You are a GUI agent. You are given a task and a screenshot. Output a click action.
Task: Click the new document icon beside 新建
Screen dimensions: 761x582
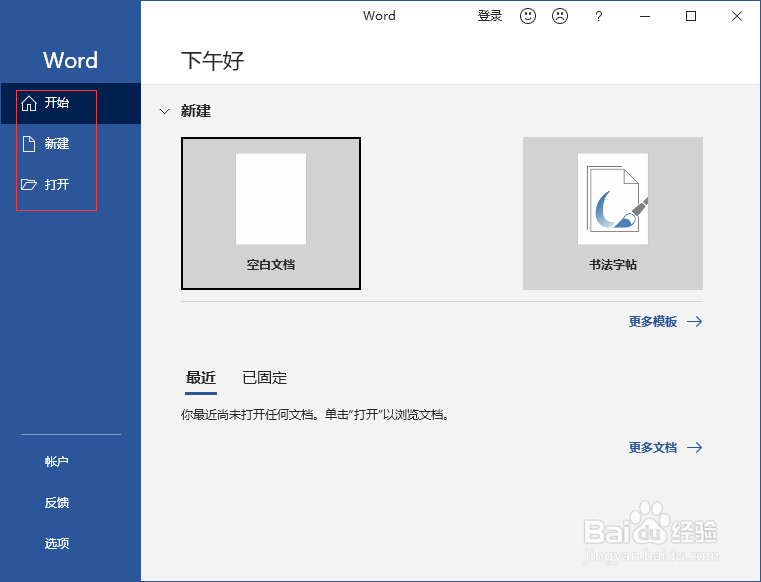(29, 144)
